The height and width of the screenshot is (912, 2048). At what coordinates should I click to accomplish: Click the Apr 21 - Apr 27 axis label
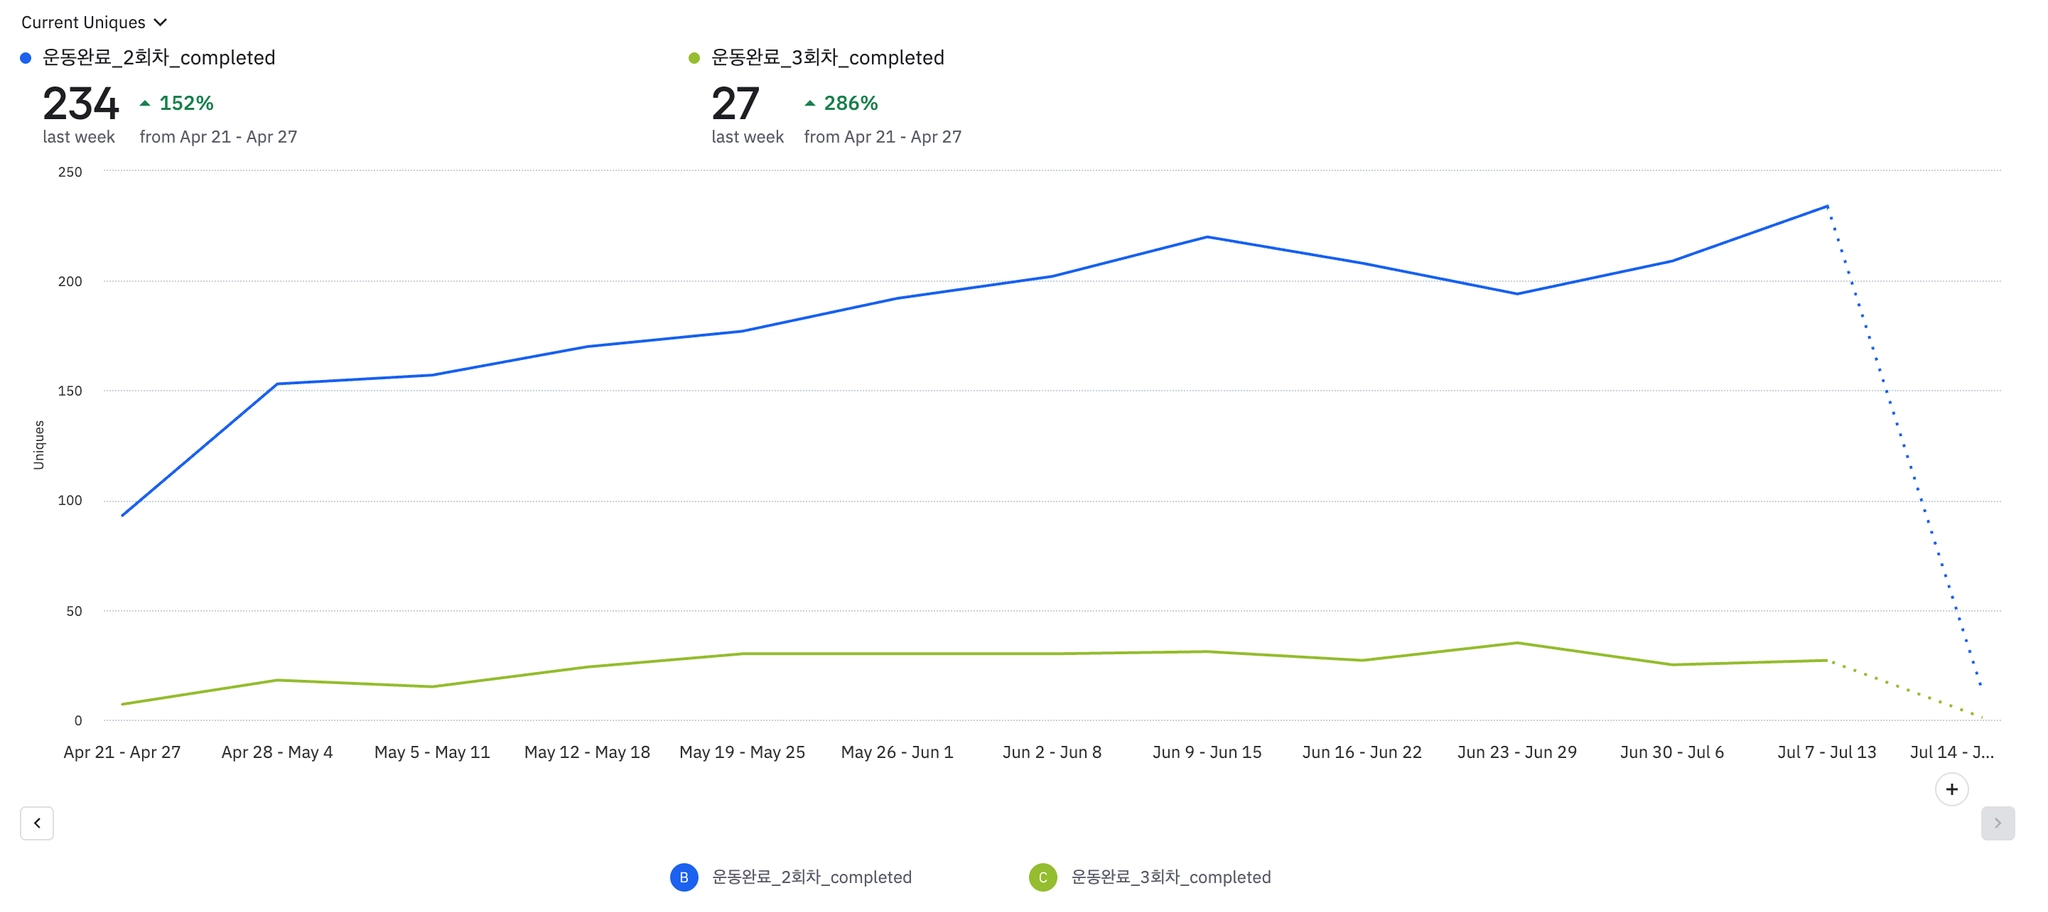click(122, 752)
